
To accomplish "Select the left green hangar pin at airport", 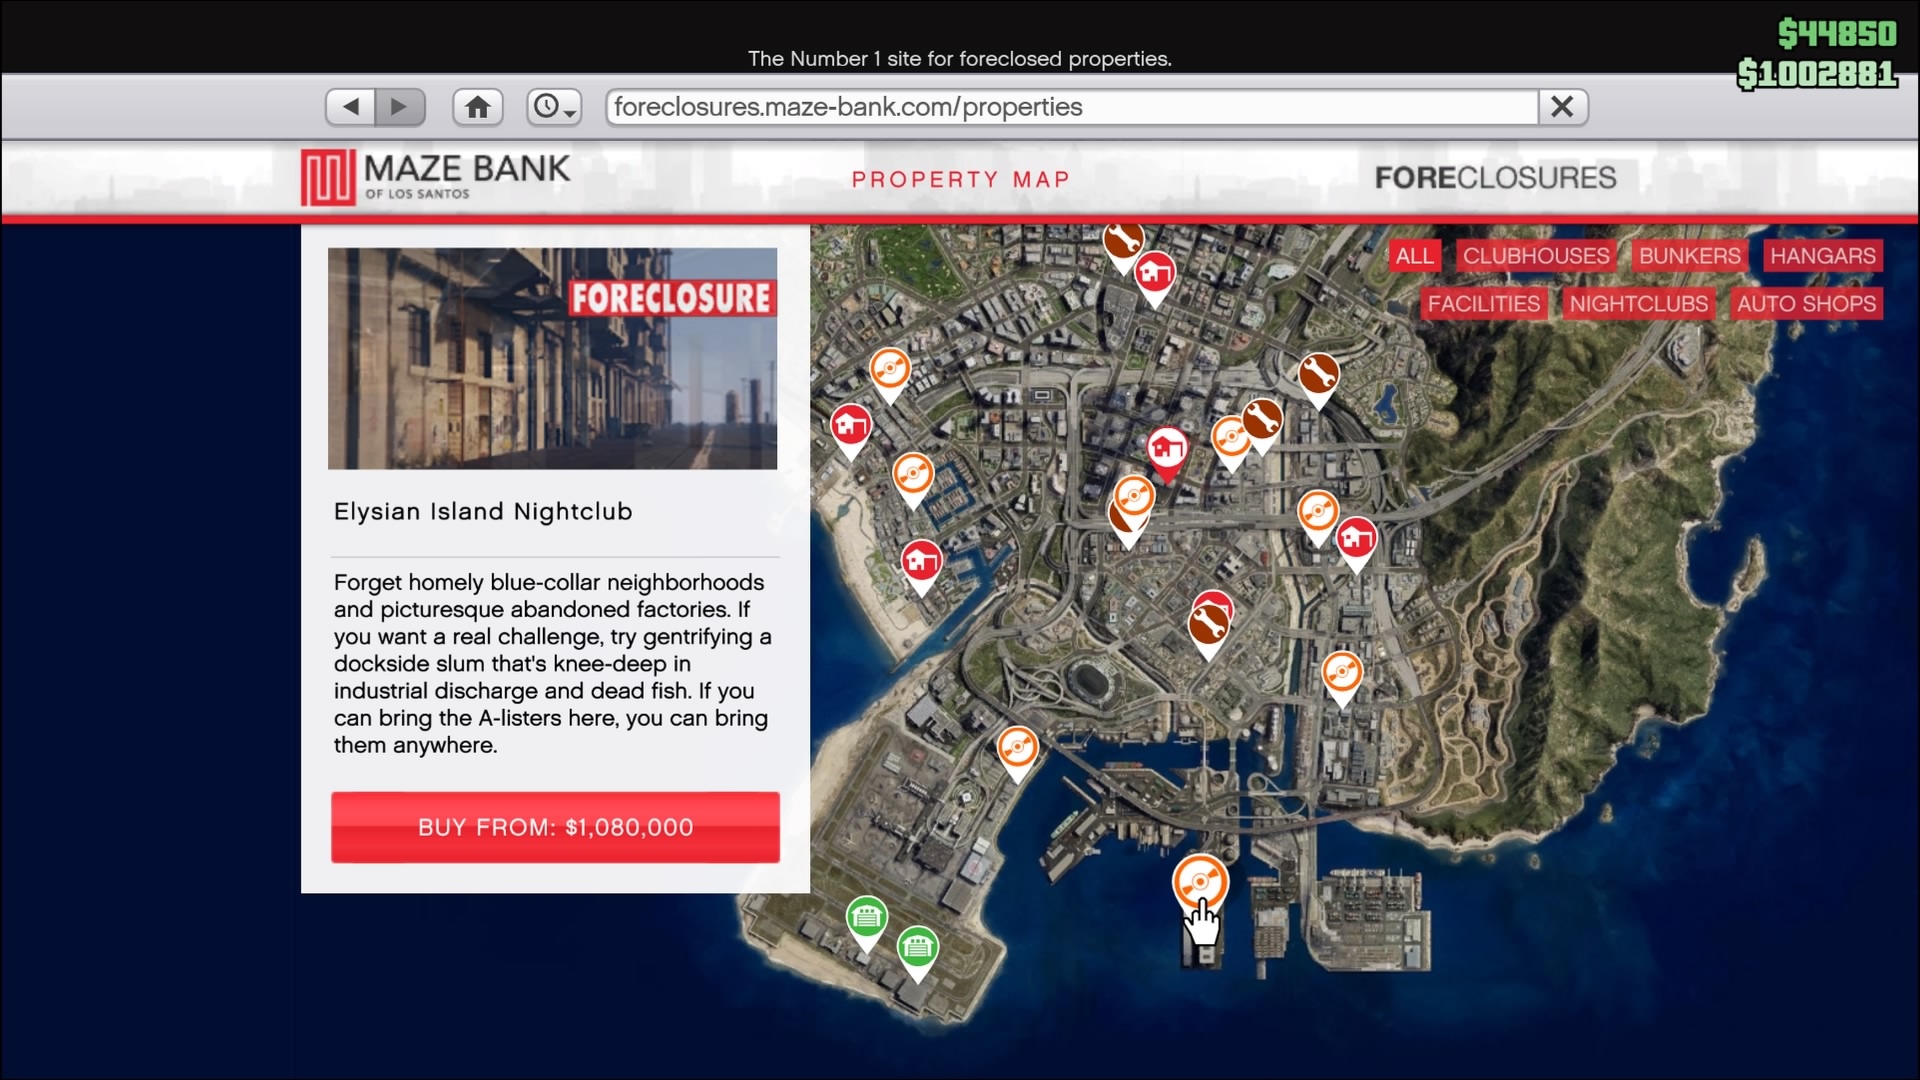I will pos(866,919).
